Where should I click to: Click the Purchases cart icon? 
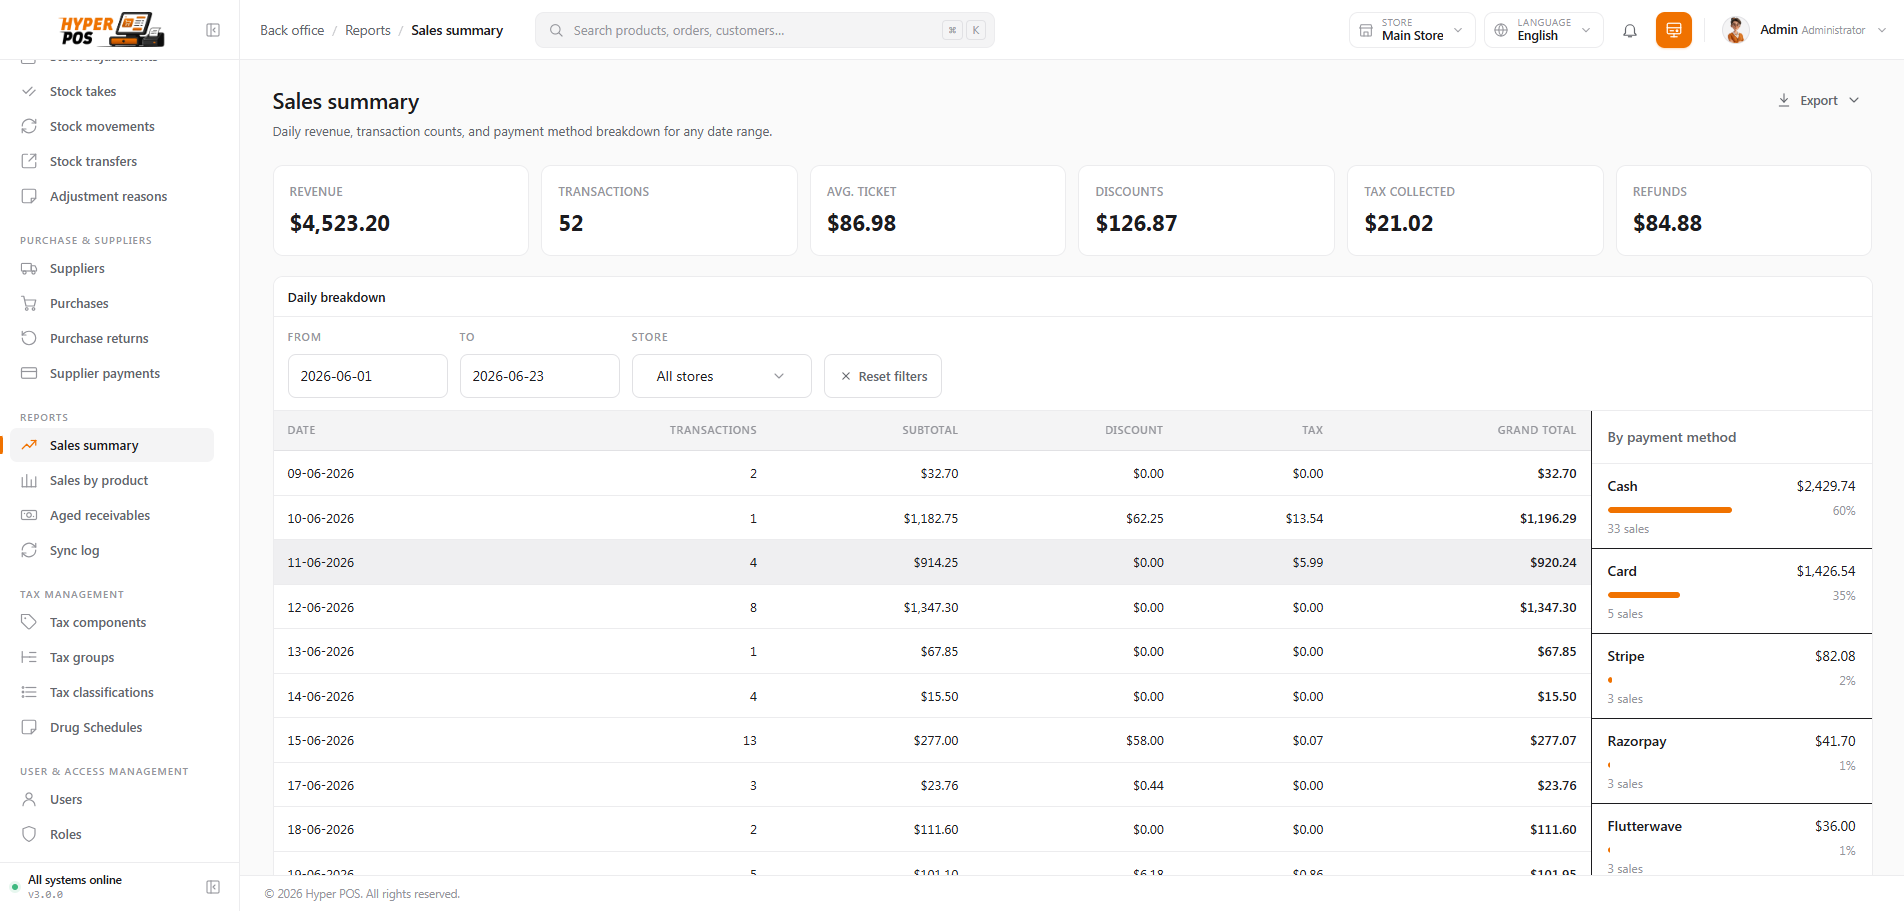click(x=29, y=303)
